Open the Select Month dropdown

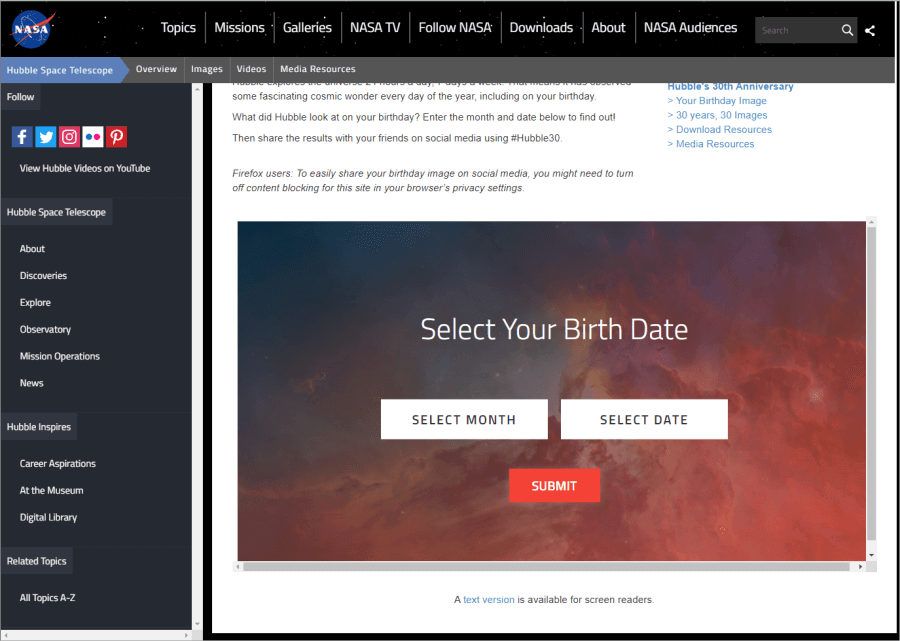point(464,420)
